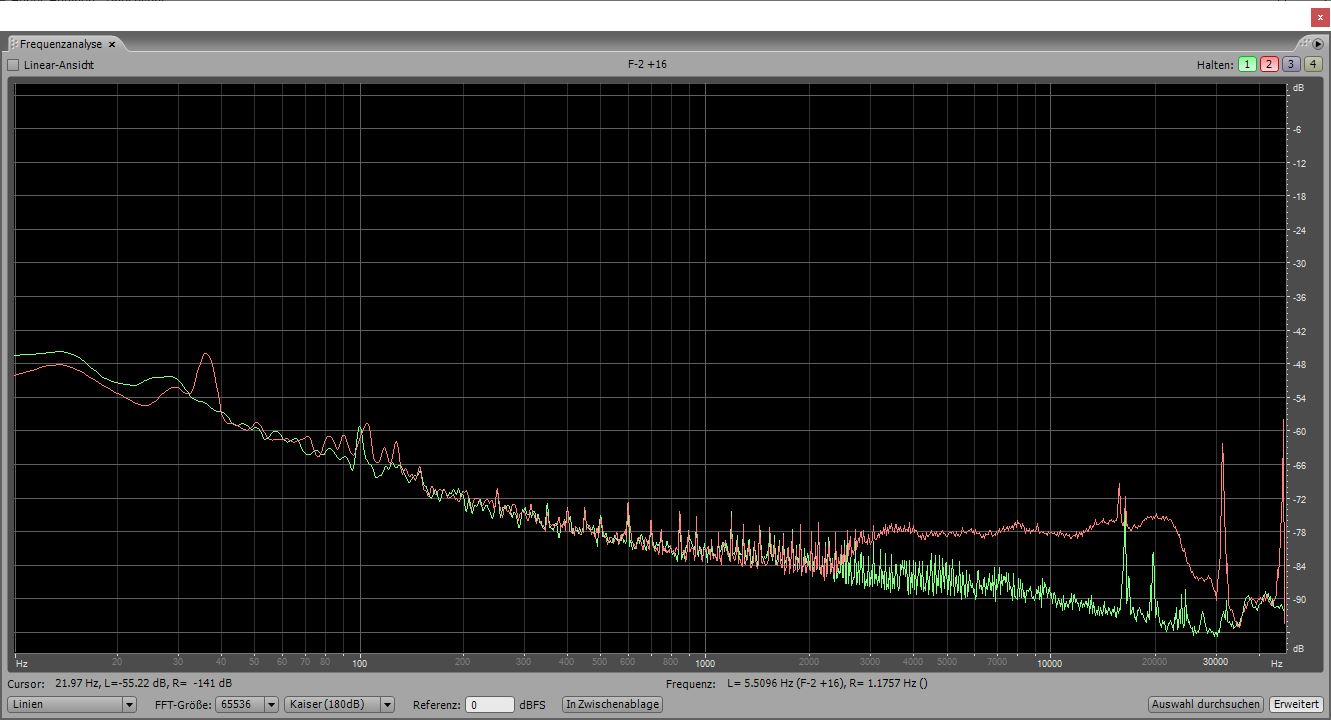The image size is (1331, 720).
Task: Open the Linien graph style dropdown
Action: point(73,704)
